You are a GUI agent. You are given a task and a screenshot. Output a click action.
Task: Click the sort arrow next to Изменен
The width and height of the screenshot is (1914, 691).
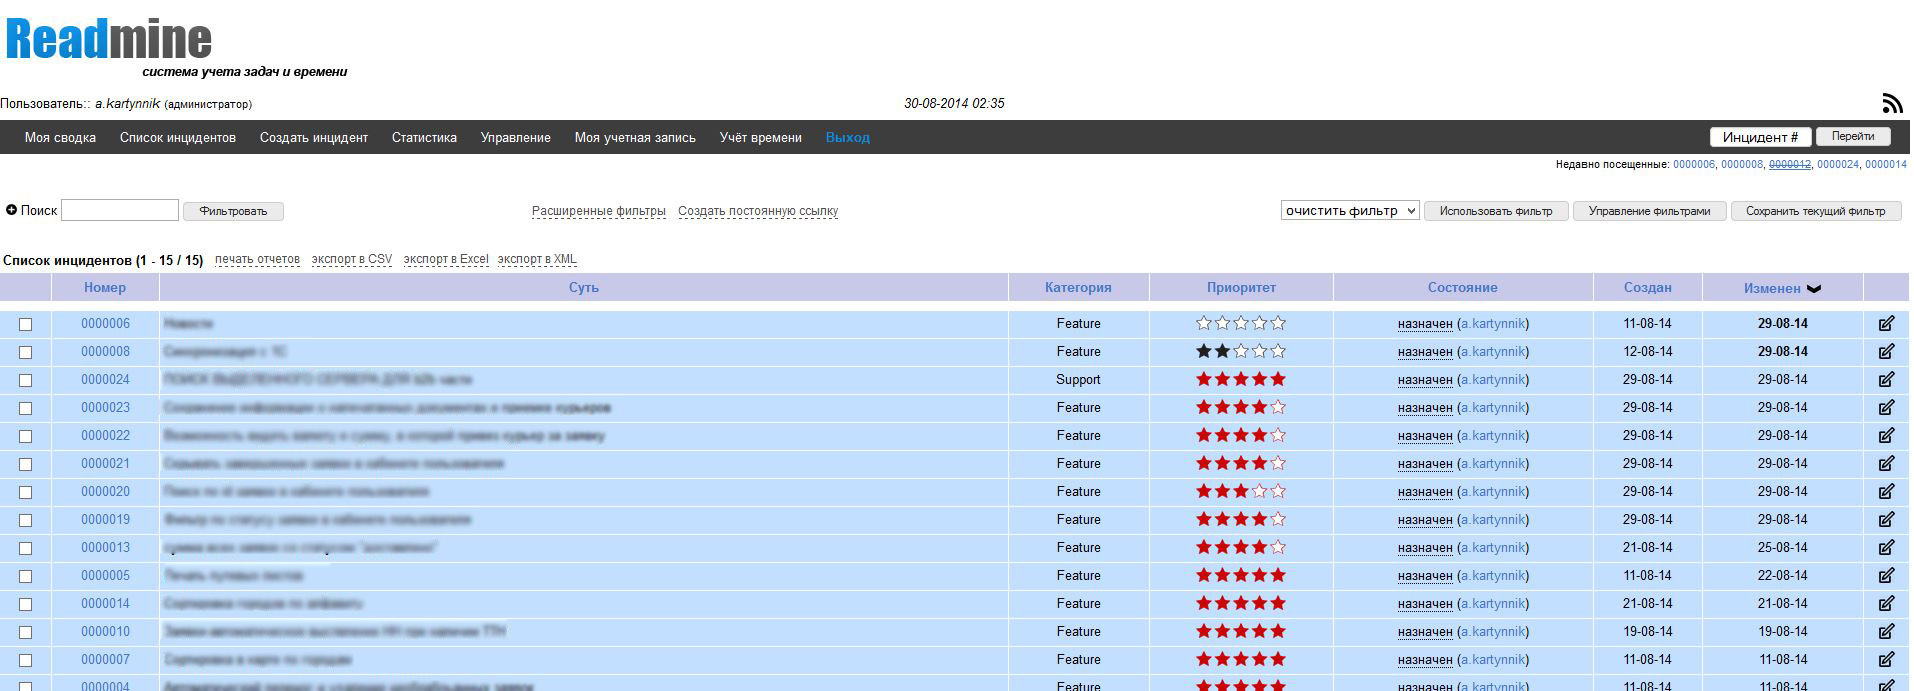[x=1814, y=289]
